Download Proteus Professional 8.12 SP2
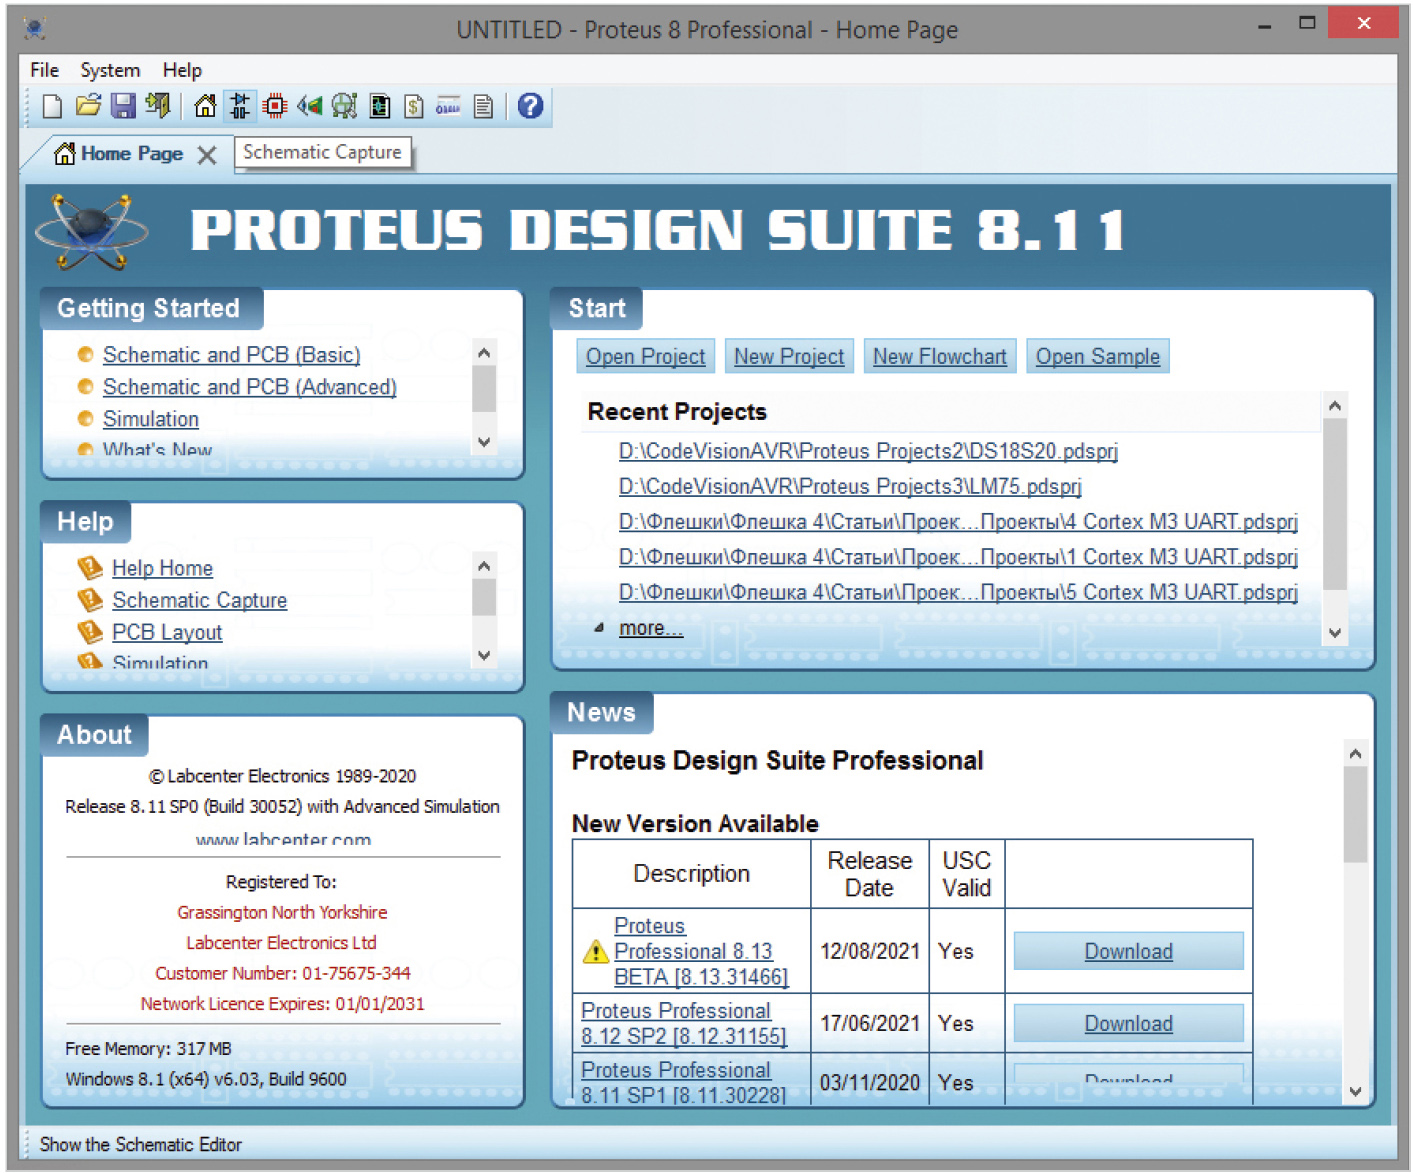Image resolution: width=1413 pixels, height=1173 pixels. [1129, 1023]
